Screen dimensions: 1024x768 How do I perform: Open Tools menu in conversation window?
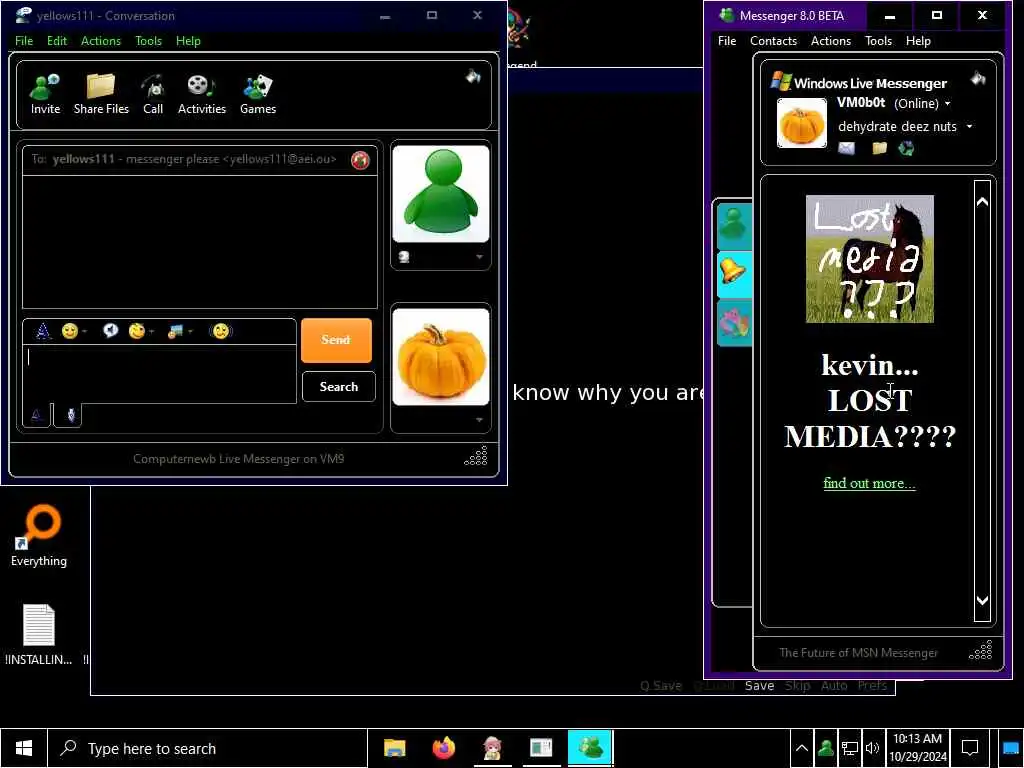point(148,40)
